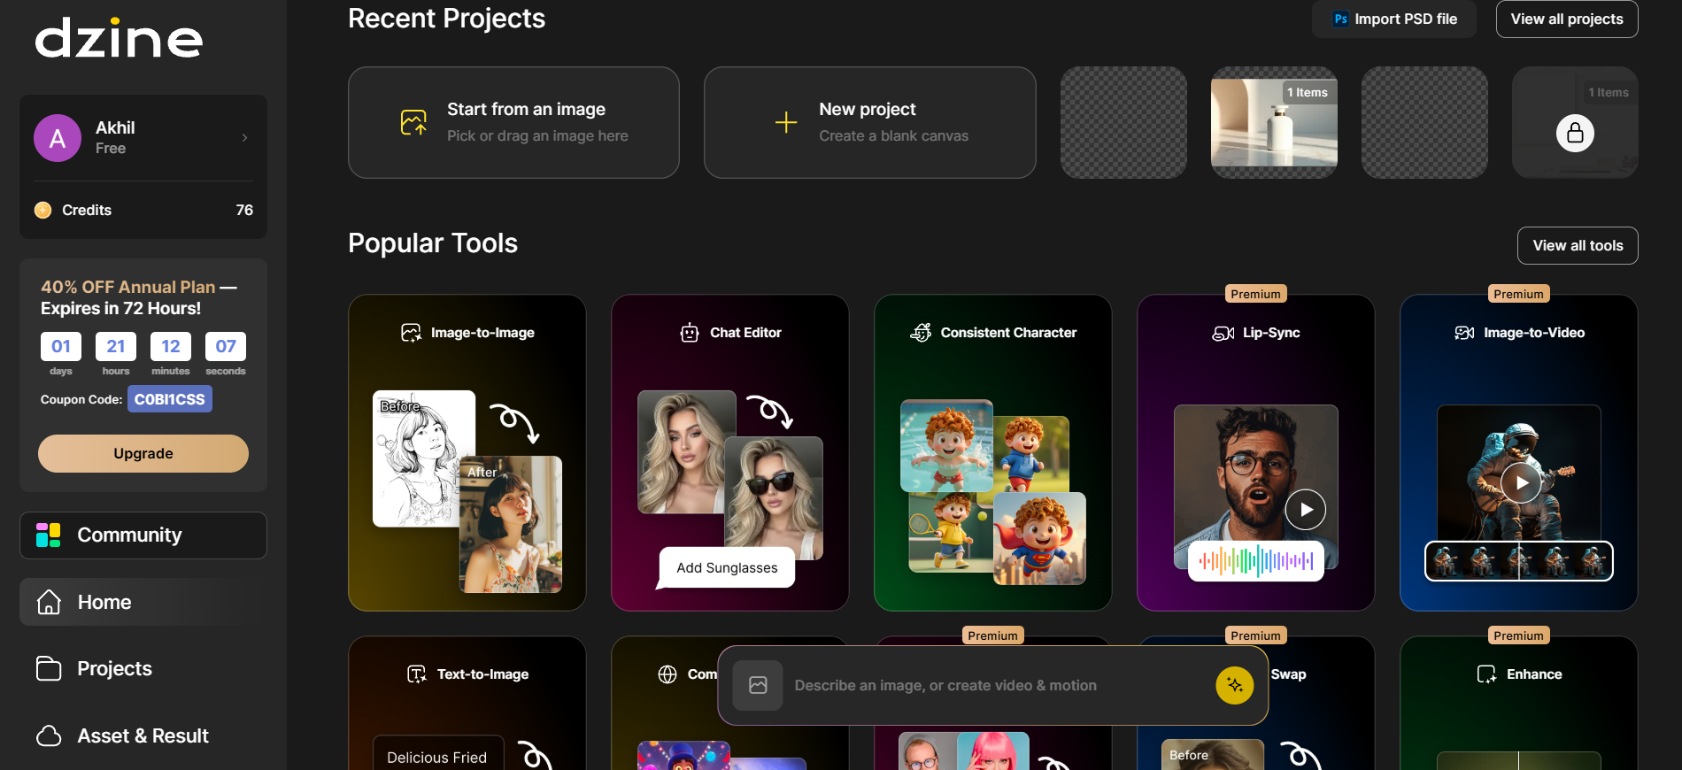
Task: Play the Lip-Sync preview video
Action: 1306,509
